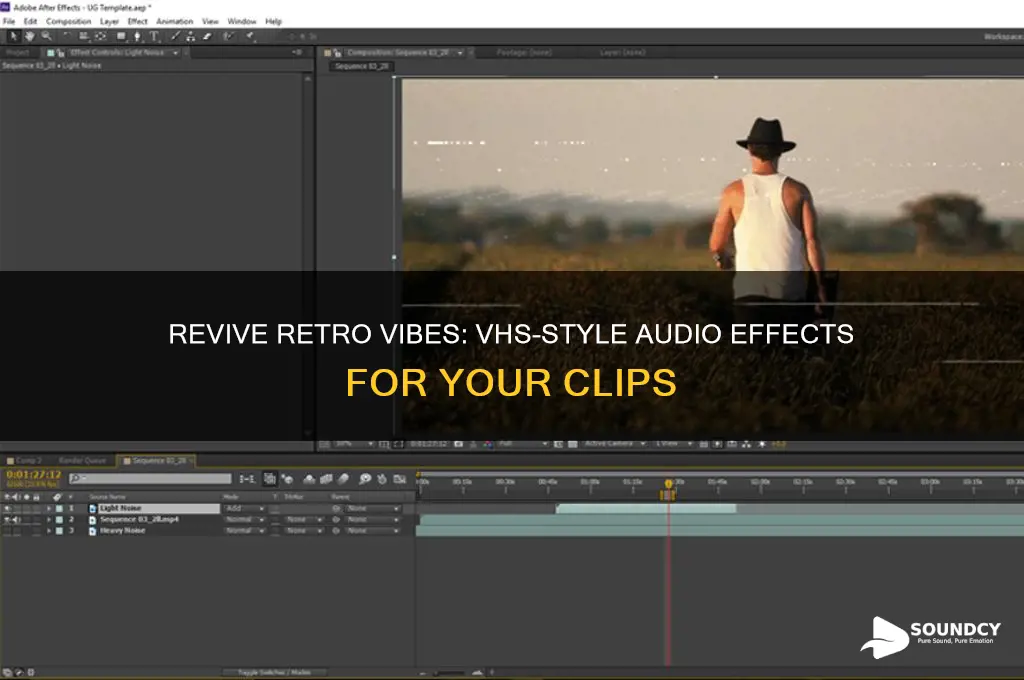1024x680 pixels.
Task: Select the Rotation tool
Action: click(x=67, y=37)
